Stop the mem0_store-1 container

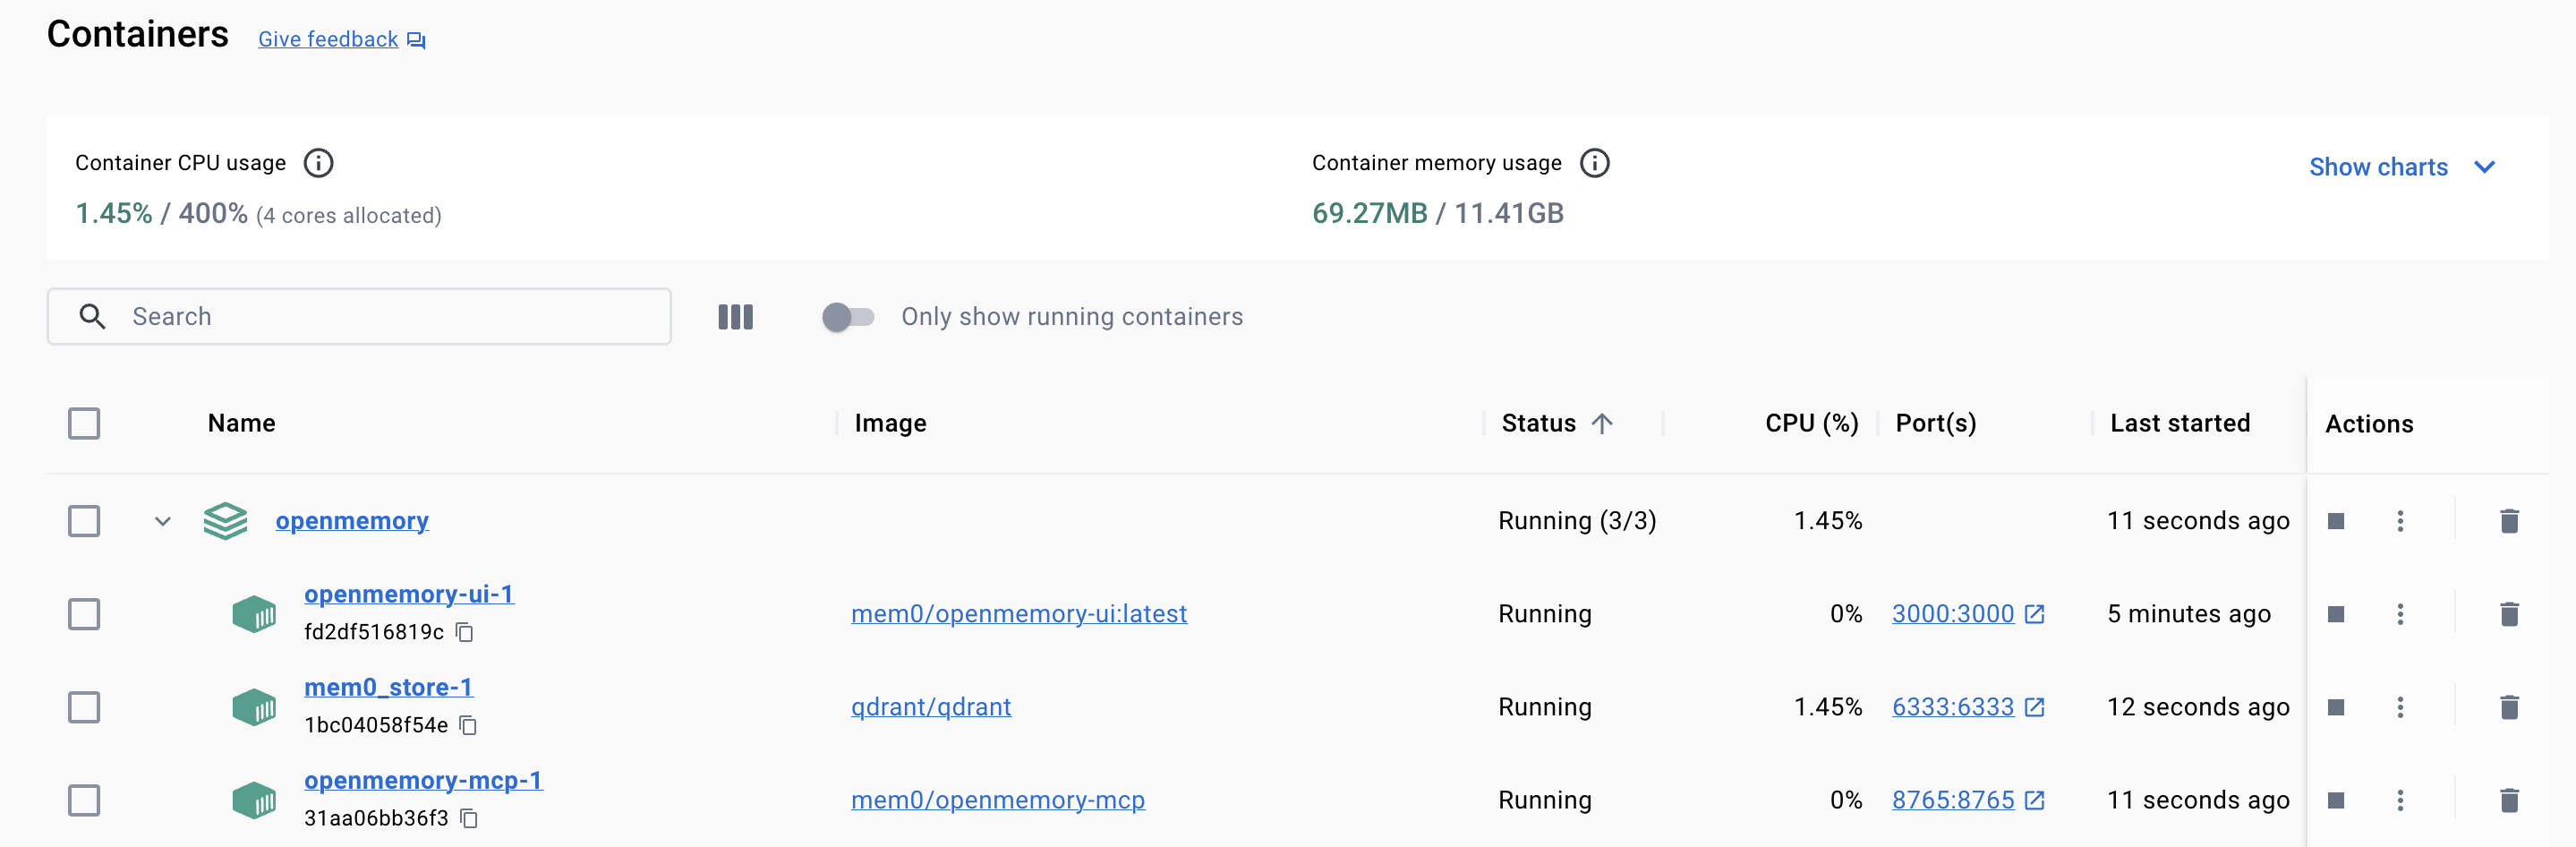click(2336, 707)
